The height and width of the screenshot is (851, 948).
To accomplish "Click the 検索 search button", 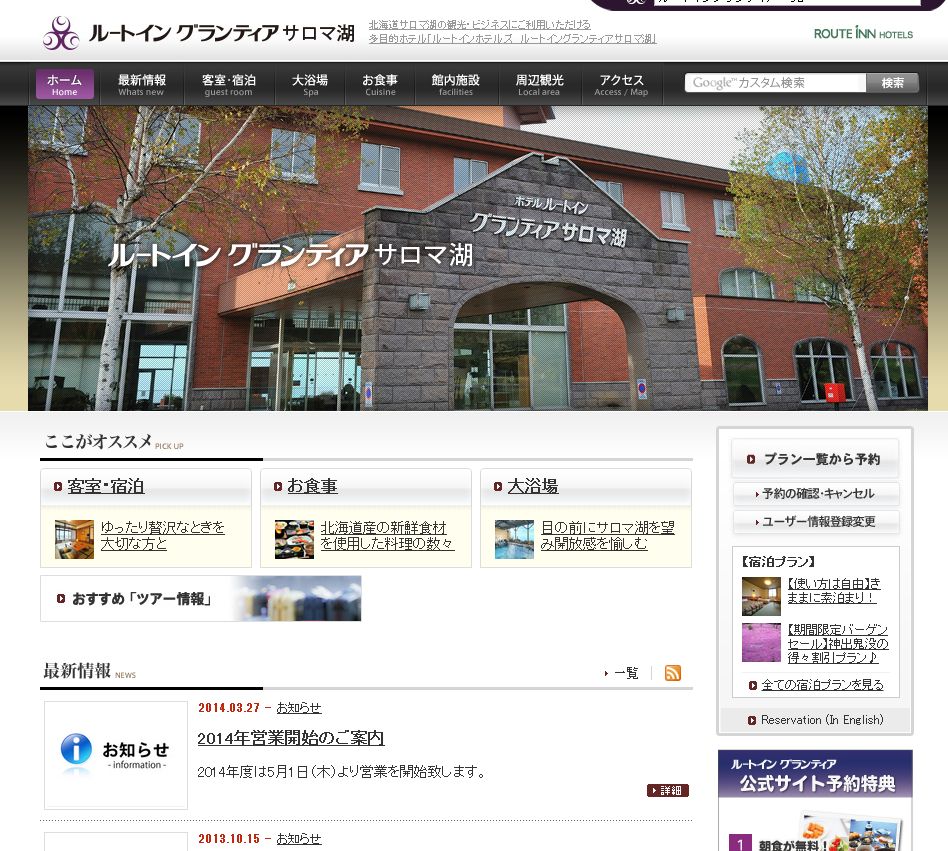I will (x=892, y=83).
